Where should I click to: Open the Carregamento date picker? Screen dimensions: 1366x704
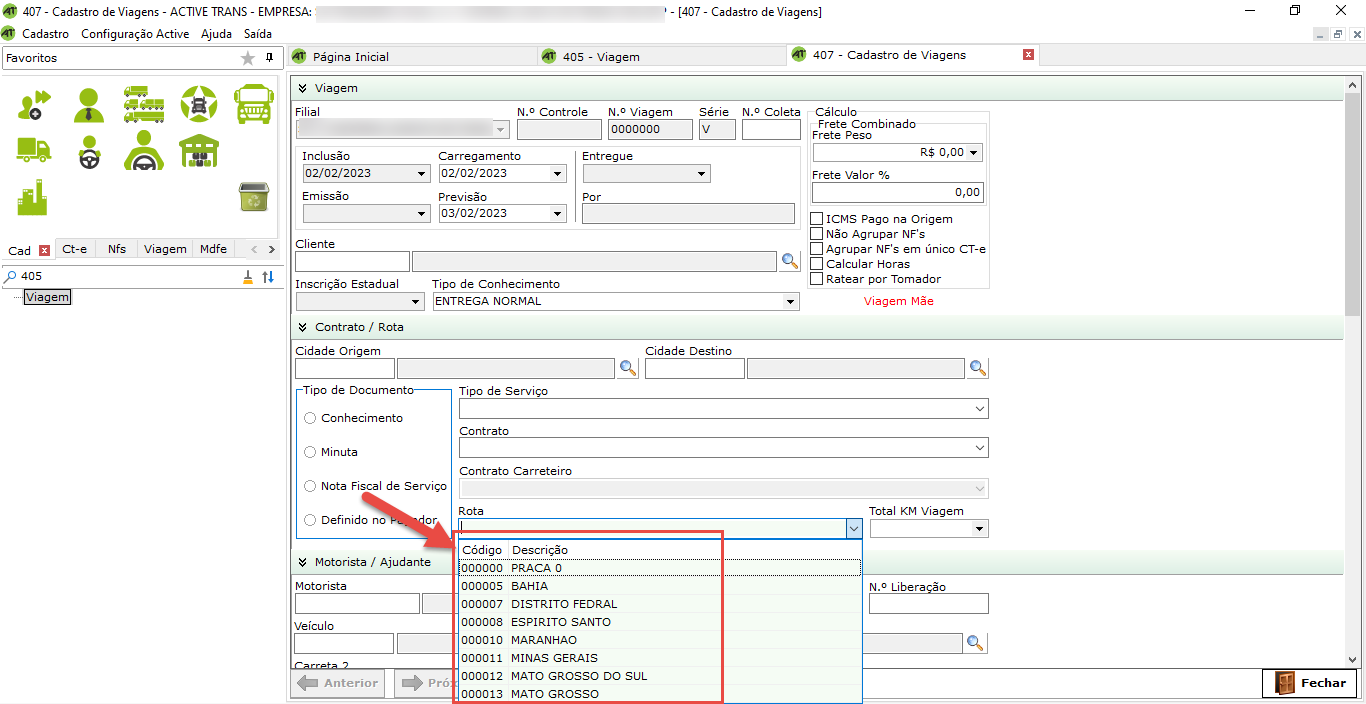pyautogui.click(x=558, y=173)
